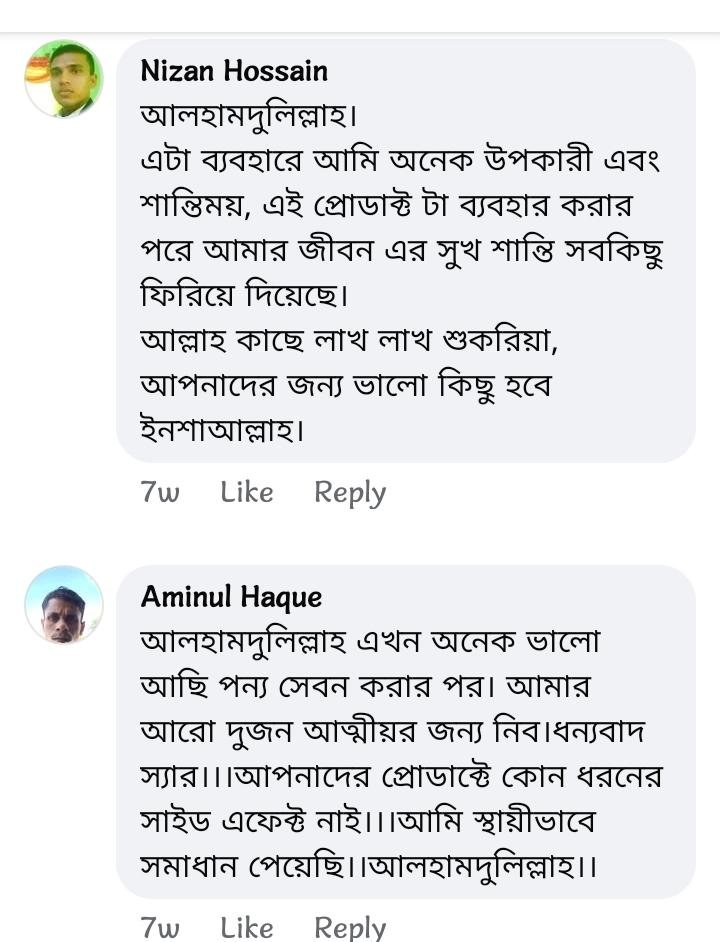Open Aminul Haque's profile picture
720x942 pixels.
point(64,605)
